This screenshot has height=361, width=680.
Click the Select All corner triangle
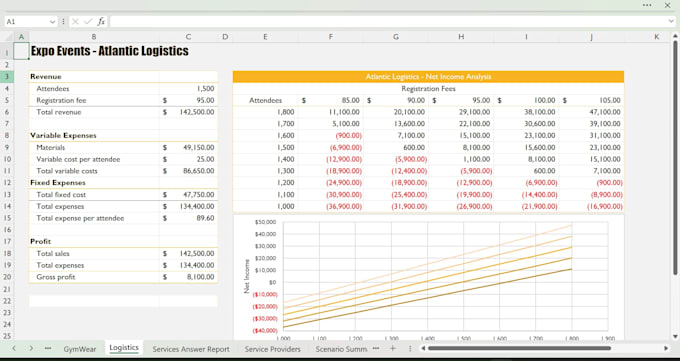7,37
